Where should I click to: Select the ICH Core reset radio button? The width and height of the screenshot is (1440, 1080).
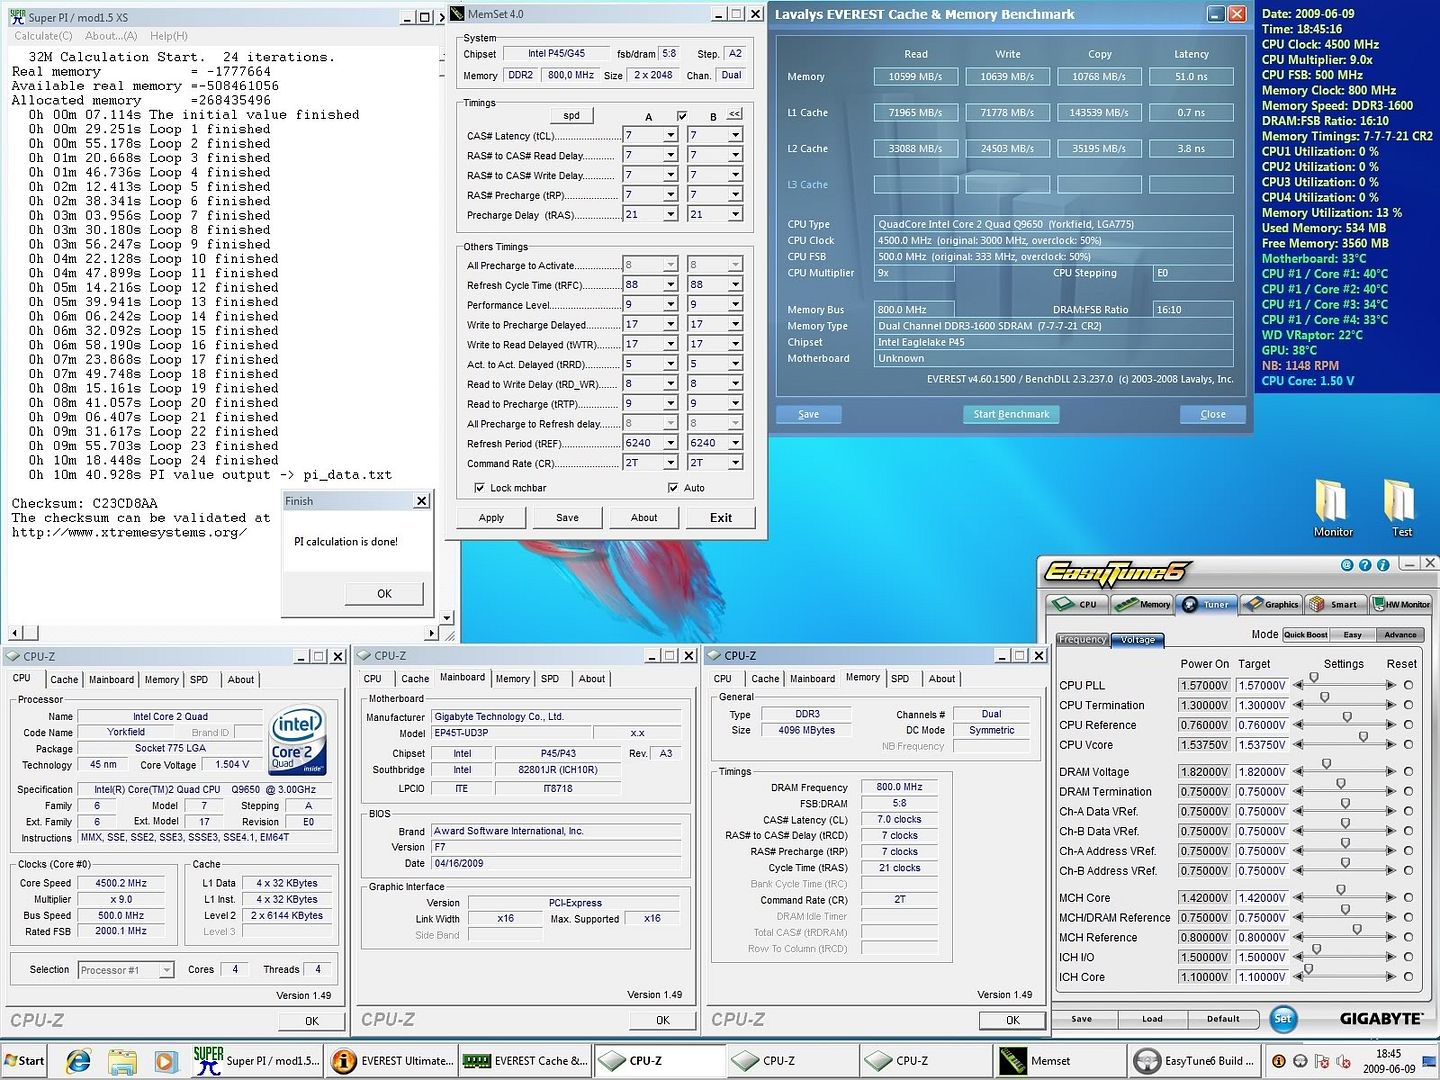pos(1409,977)
